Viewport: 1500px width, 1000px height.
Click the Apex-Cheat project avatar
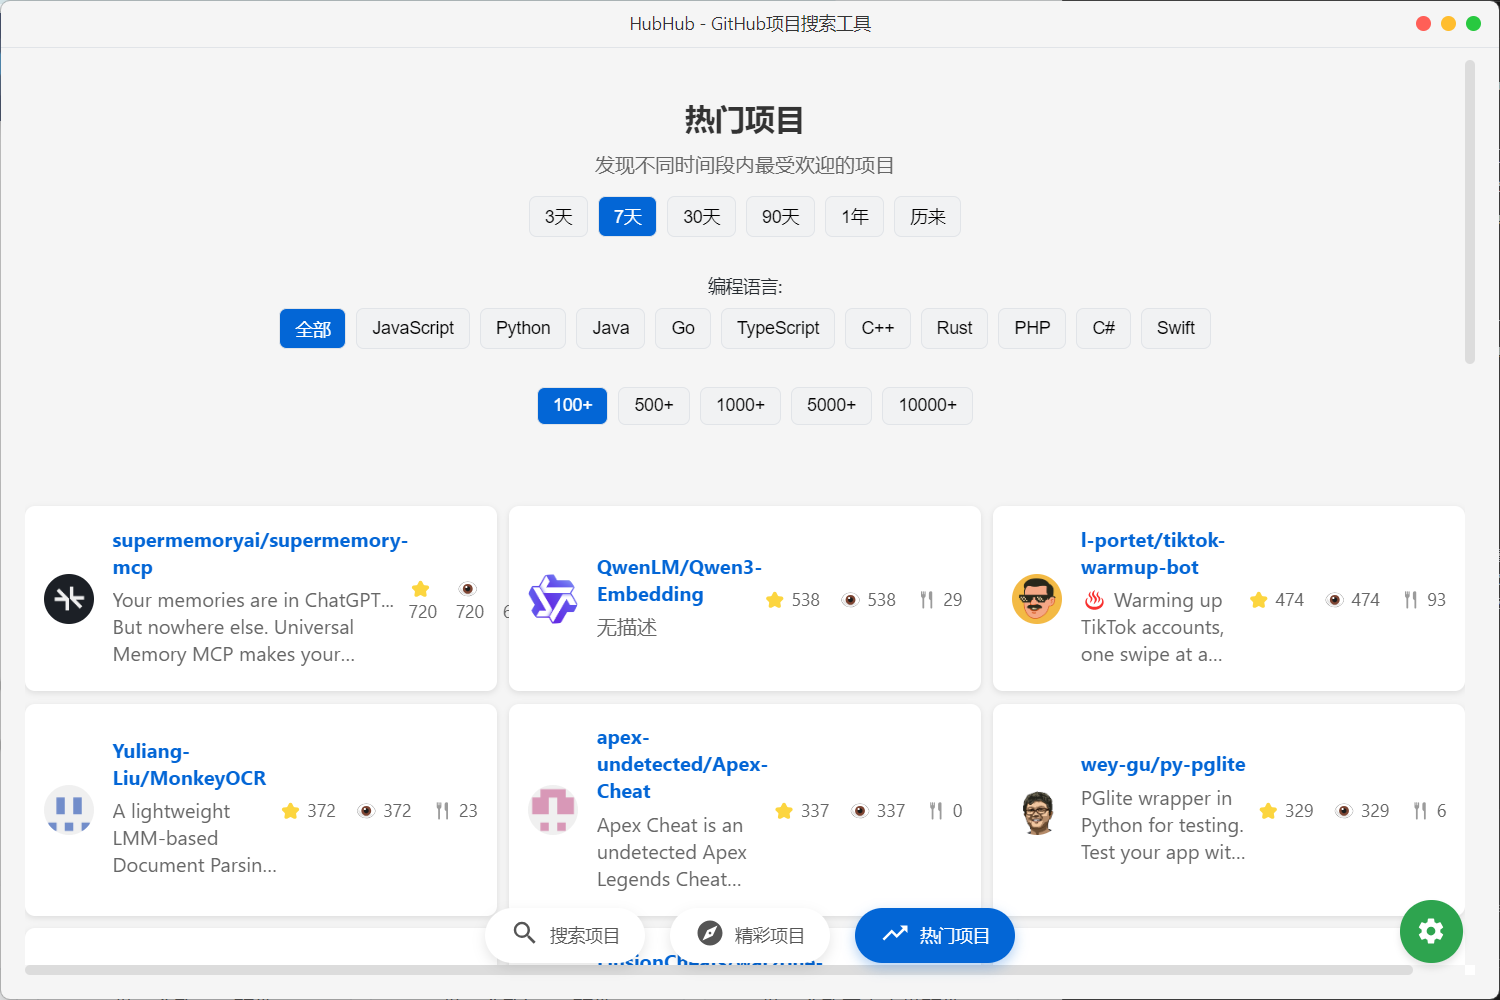[x=553, y=810]
